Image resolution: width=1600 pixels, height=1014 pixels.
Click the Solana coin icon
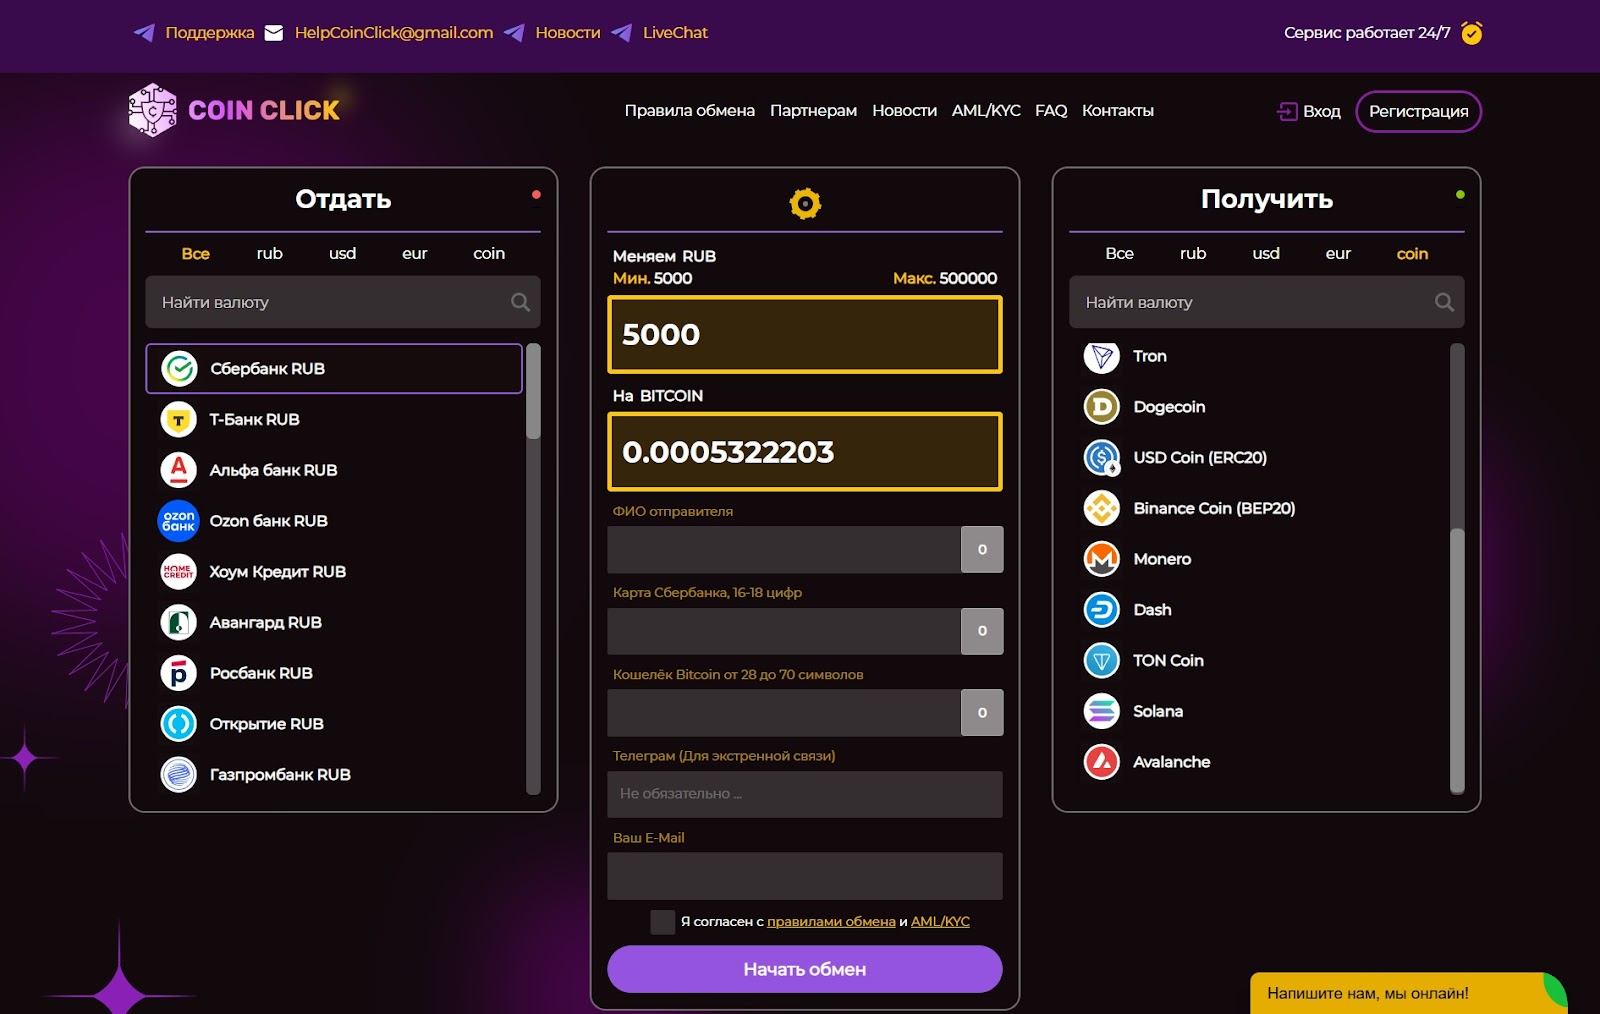(1102, 711)
